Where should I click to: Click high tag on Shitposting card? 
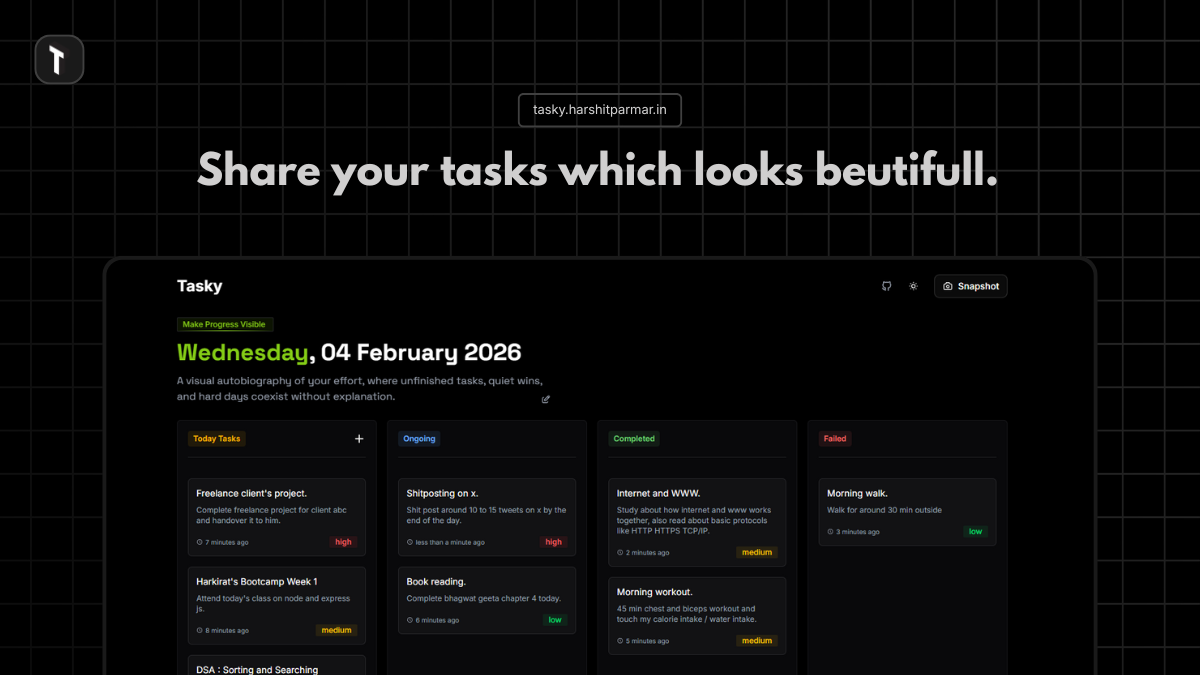553,542
